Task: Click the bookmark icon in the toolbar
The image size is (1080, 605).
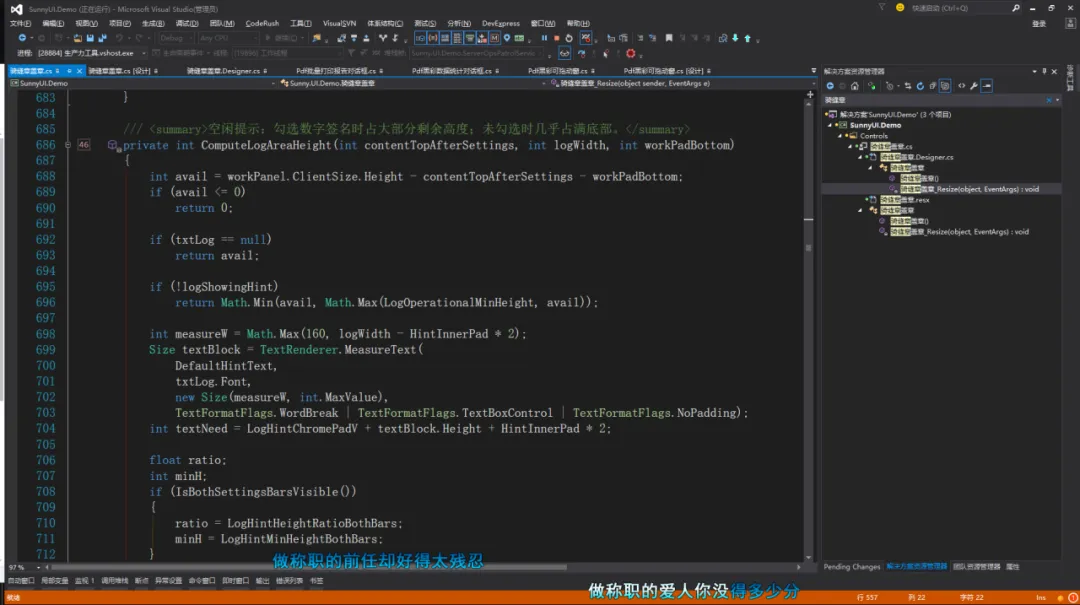Action: (x=669, y=38)
